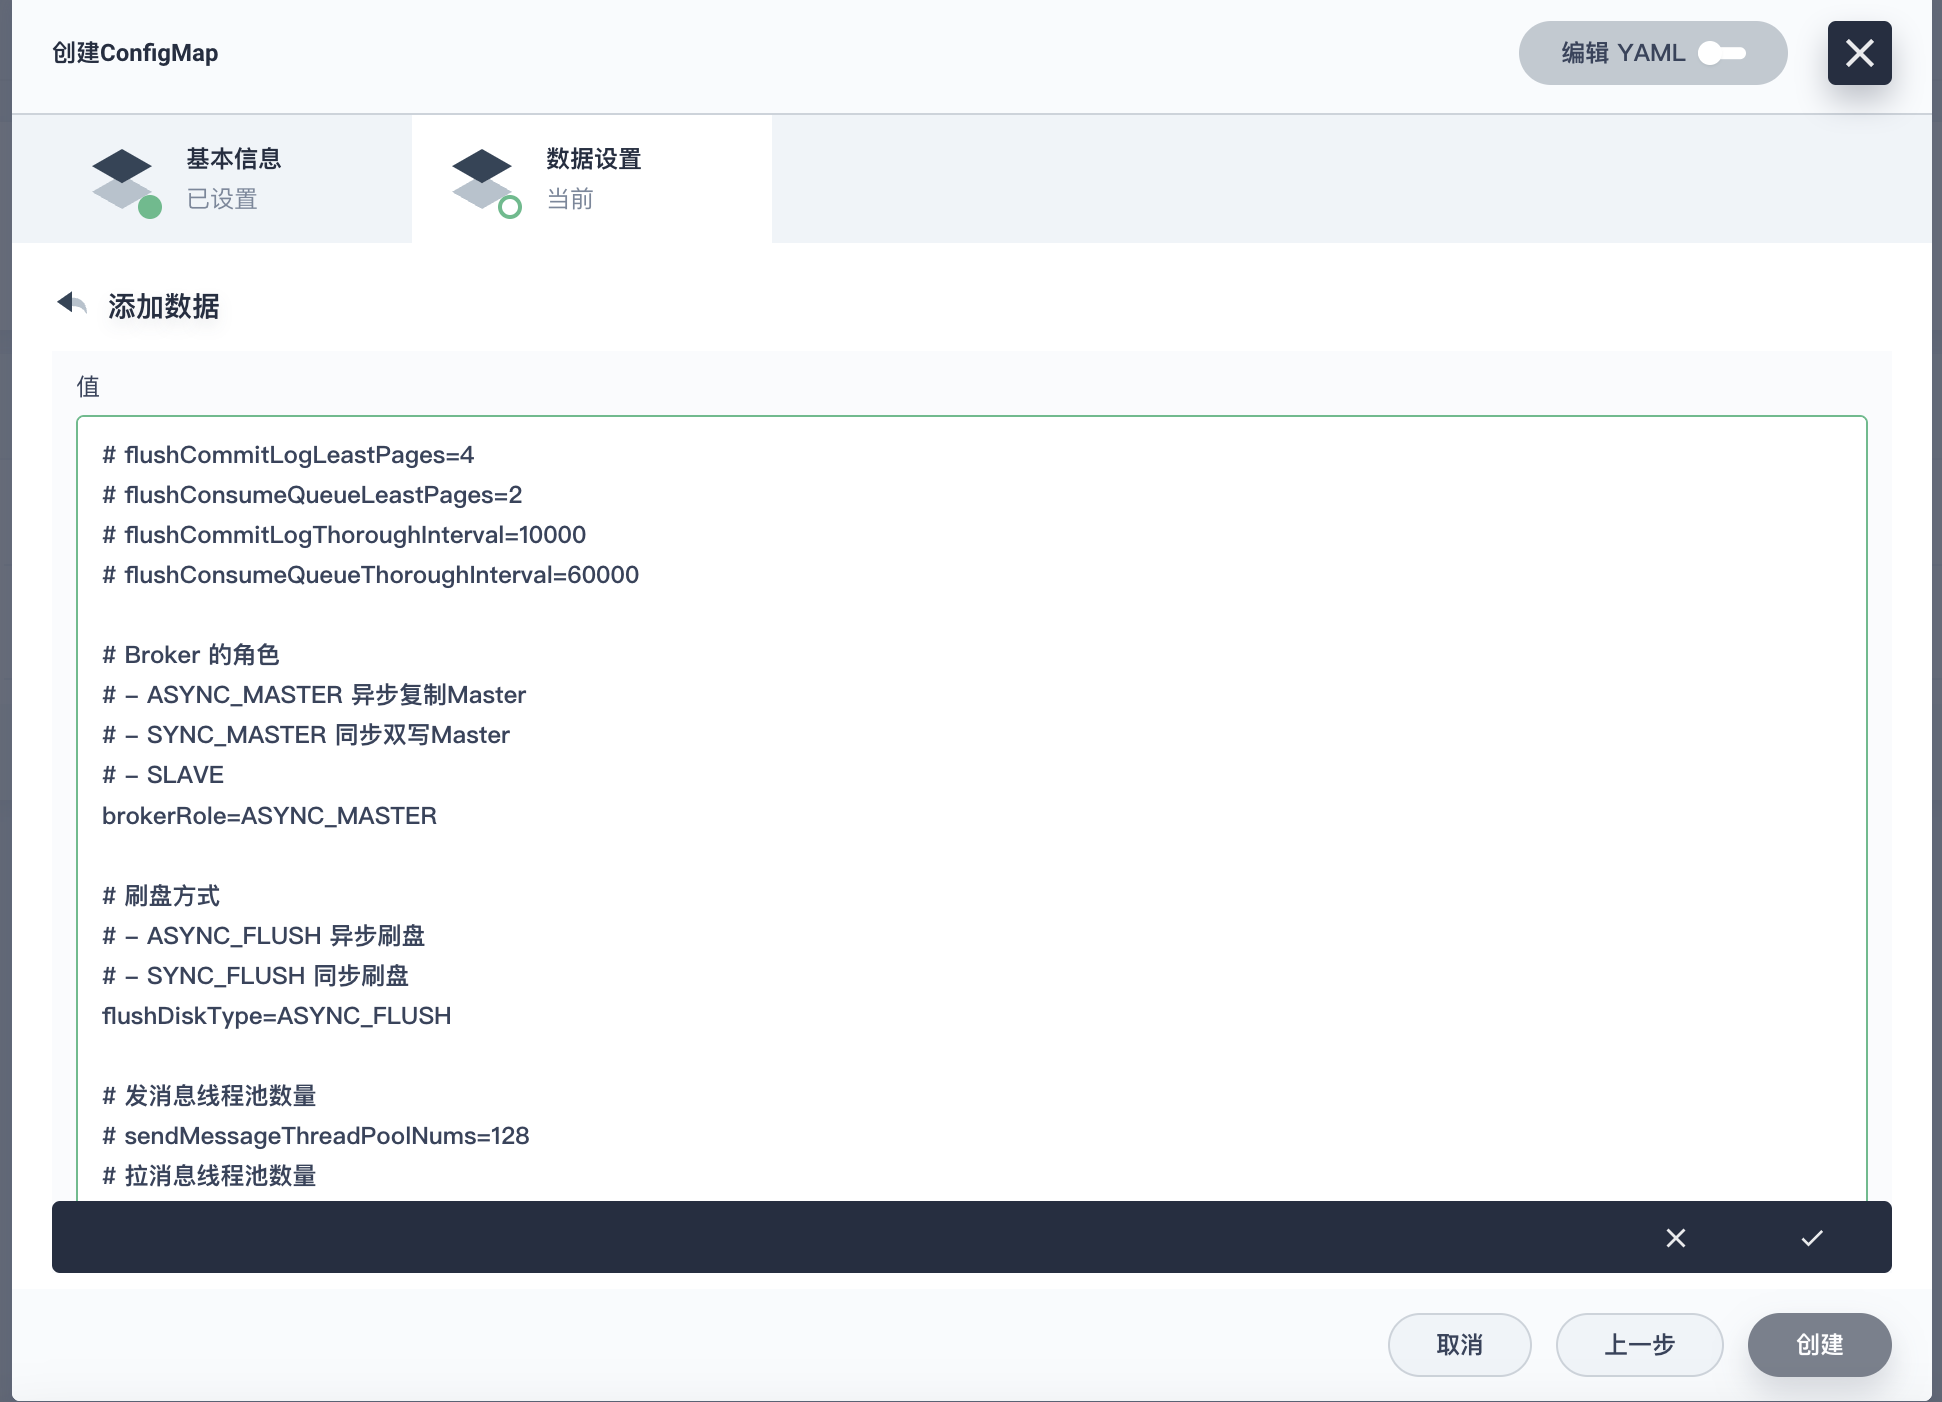Screen dimensions: 1942x1402
Task: Click the ASYNC_FLUSH 异步刷盘 comment line
Action: click(263, 936)
